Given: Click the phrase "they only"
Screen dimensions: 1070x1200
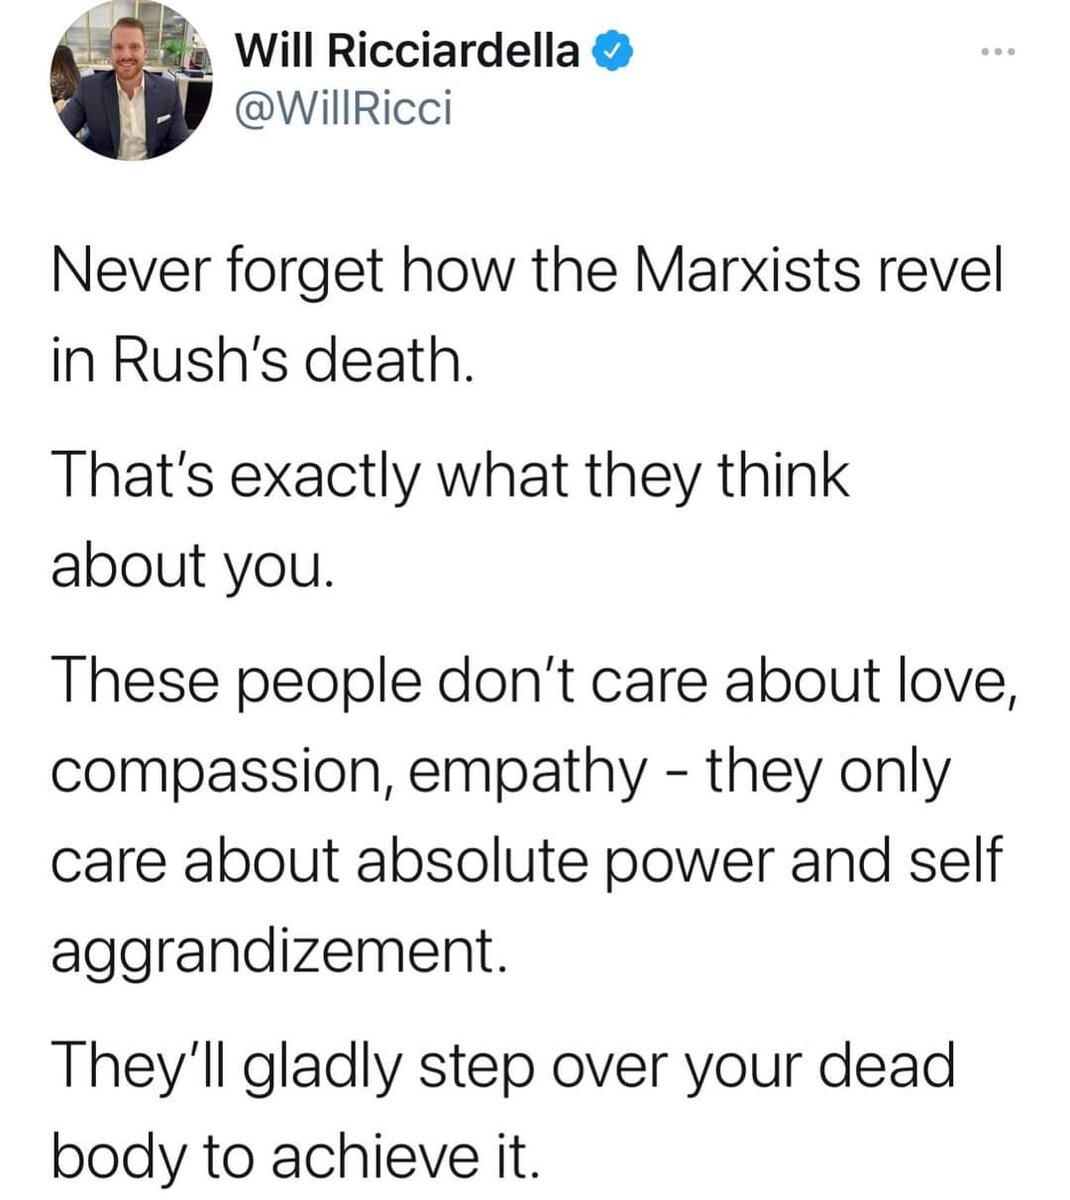Looking at the screenshot, I should pos(828,772).
